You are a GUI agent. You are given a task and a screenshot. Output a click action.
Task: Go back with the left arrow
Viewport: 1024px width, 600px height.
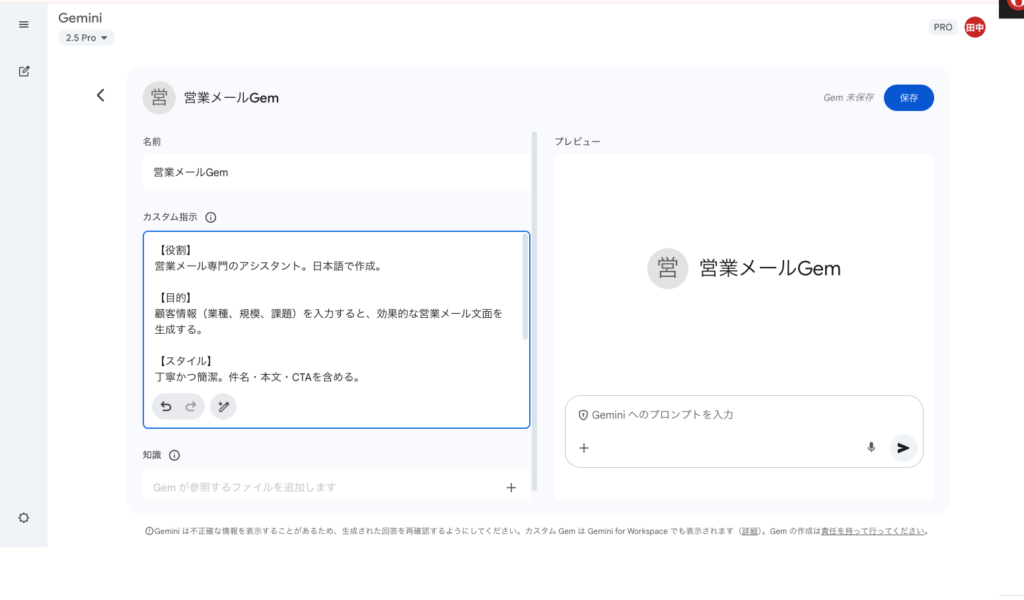101,95
